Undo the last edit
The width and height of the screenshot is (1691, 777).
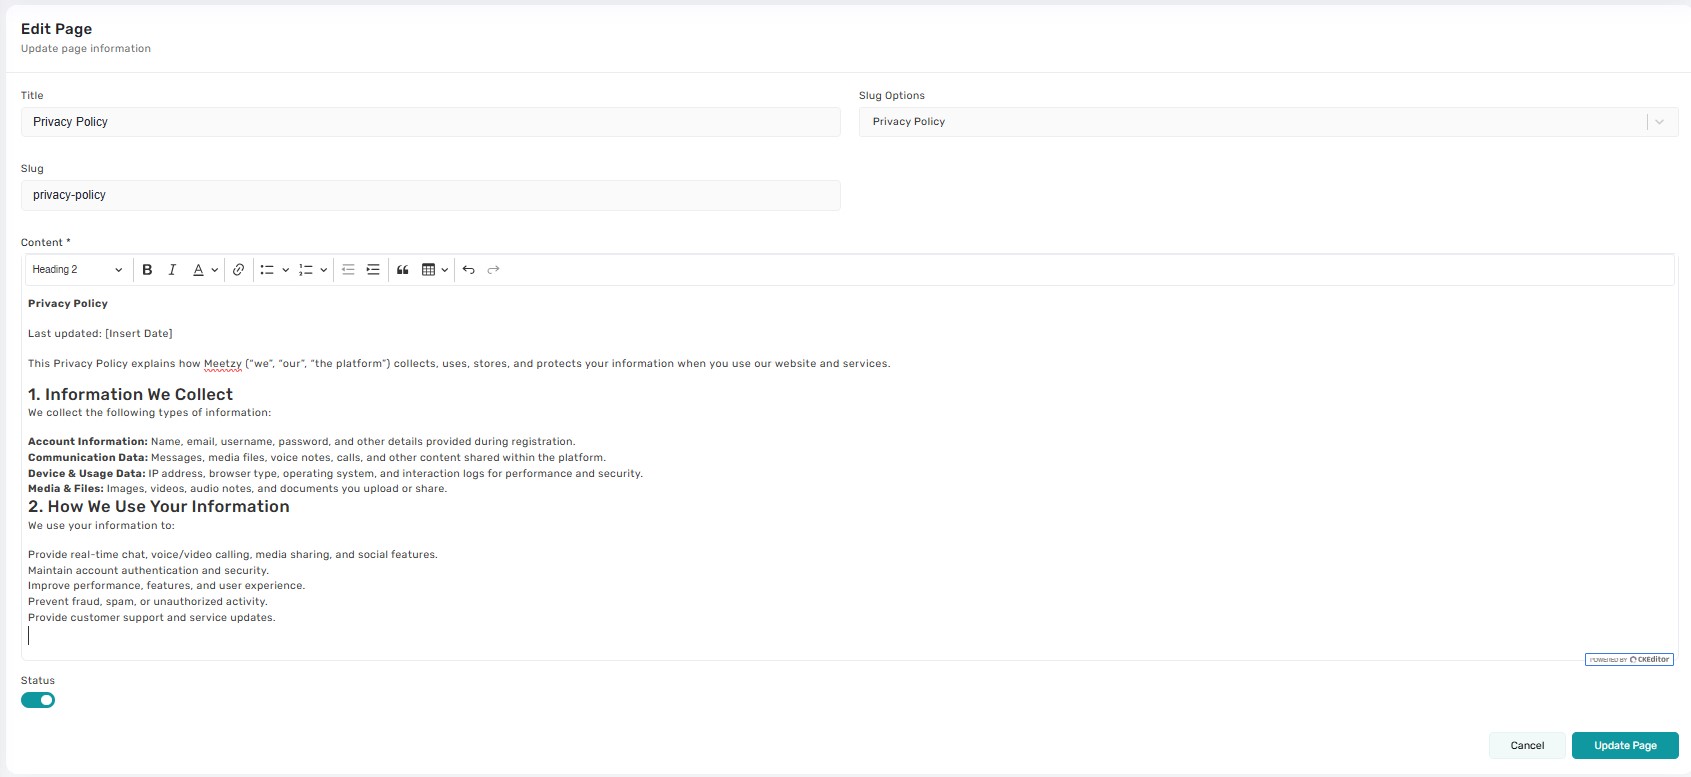tap(468, 270)
